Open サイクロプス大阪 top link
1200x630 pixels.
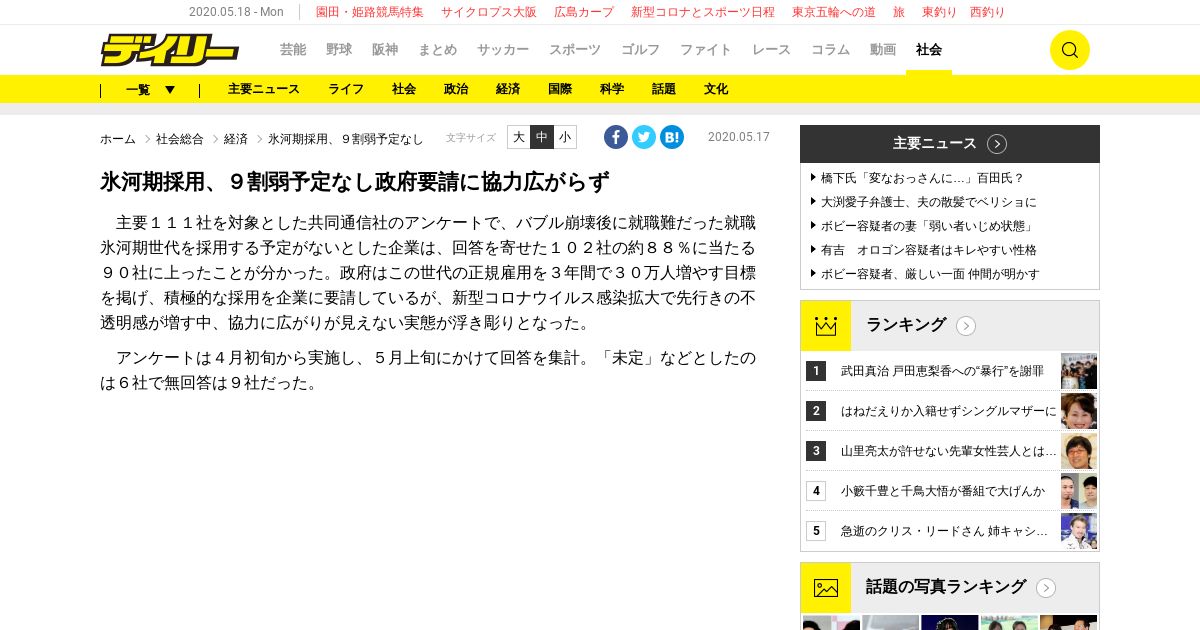tap(489, 12)
